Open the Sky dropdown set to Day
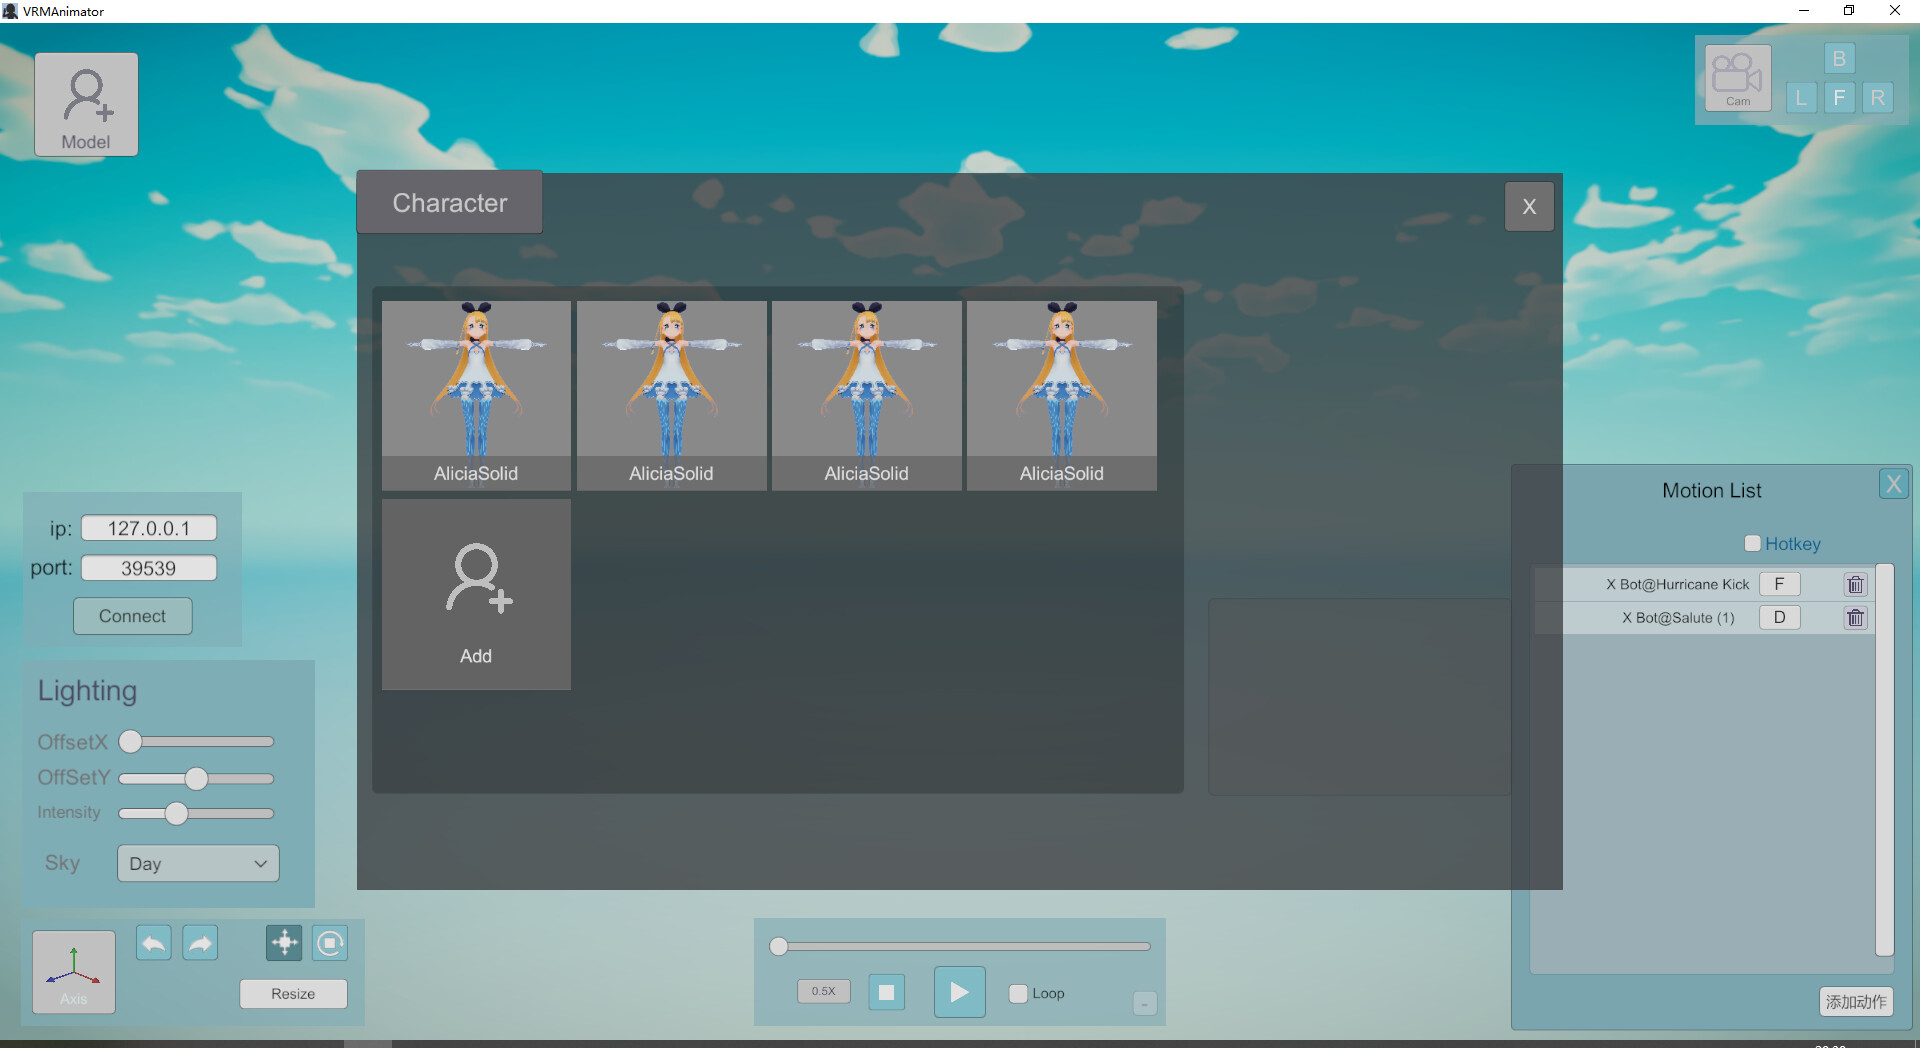The width and height of the screenshot is (1920, 1048). 197,863
